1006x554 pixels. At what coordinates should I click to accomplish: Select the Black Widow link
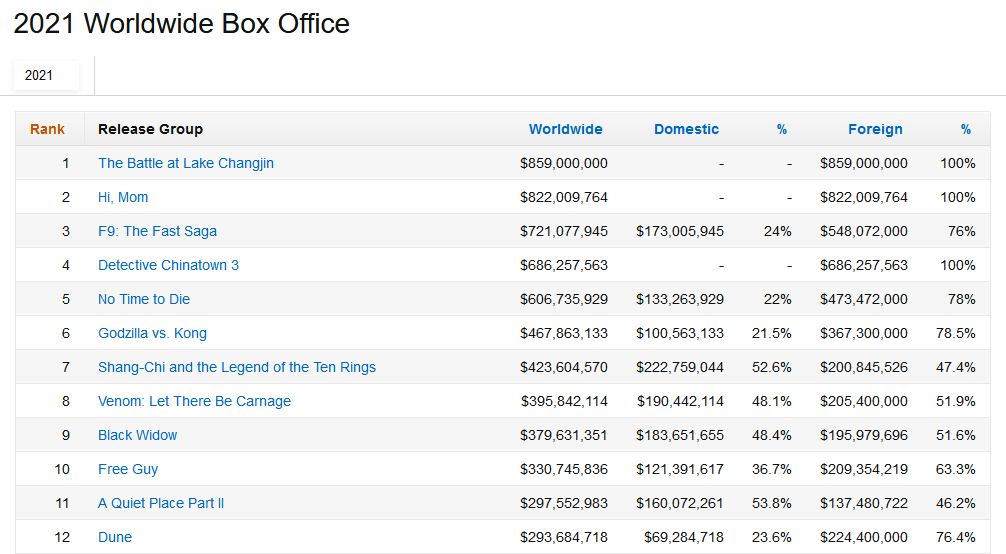[137, 435]
